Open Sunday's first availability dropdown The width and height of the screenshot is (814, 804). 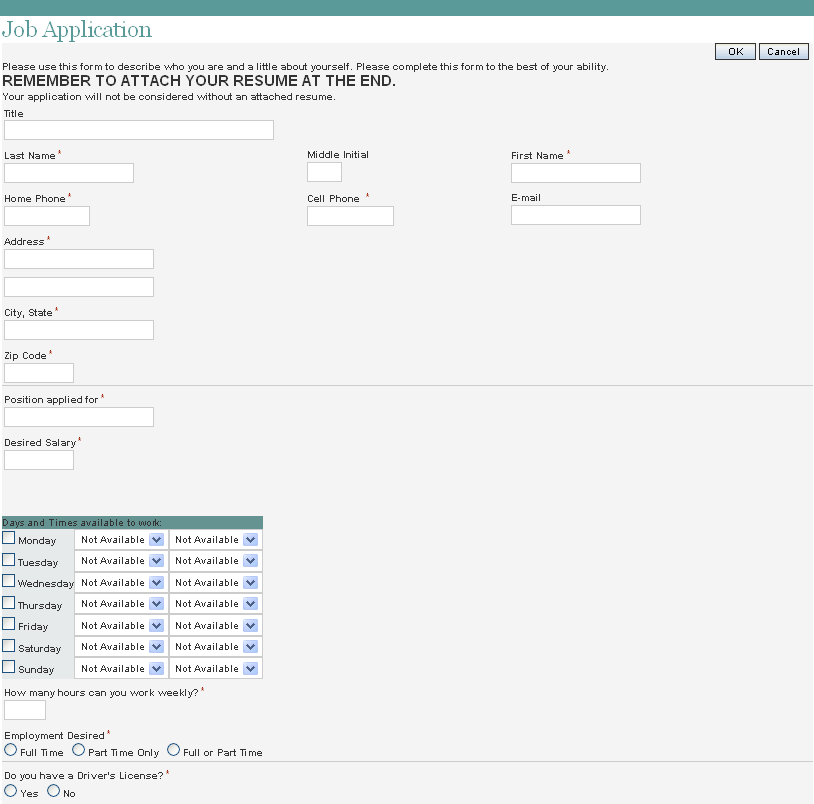(121, 669)
